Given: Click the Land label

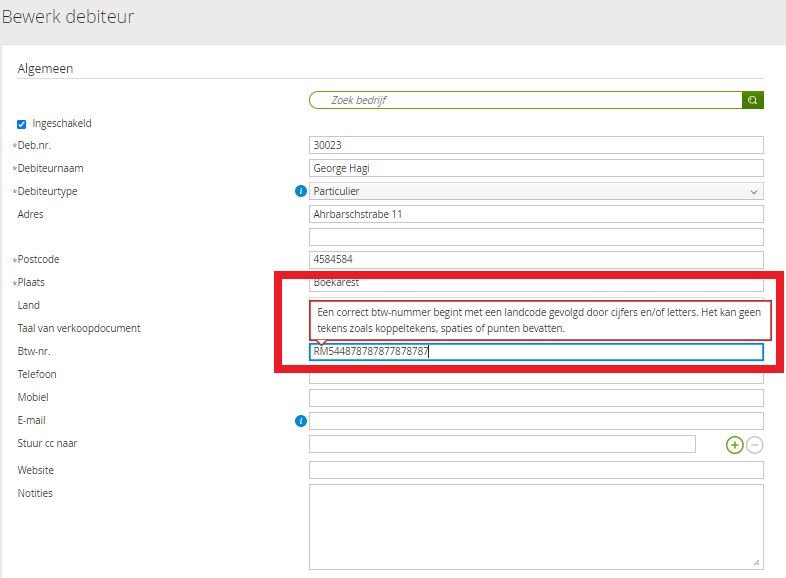Looking at the screenshot, I should pos(29,305).
